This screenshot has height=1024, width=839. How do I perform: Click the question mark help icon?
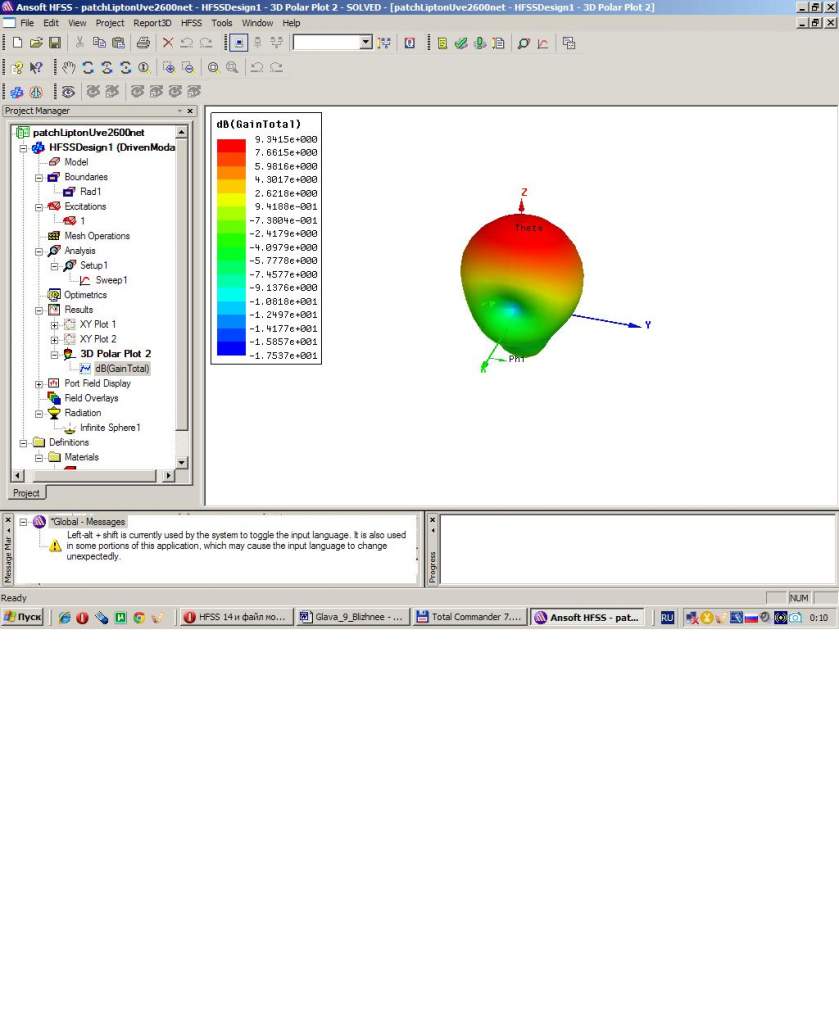coord(17,68)
